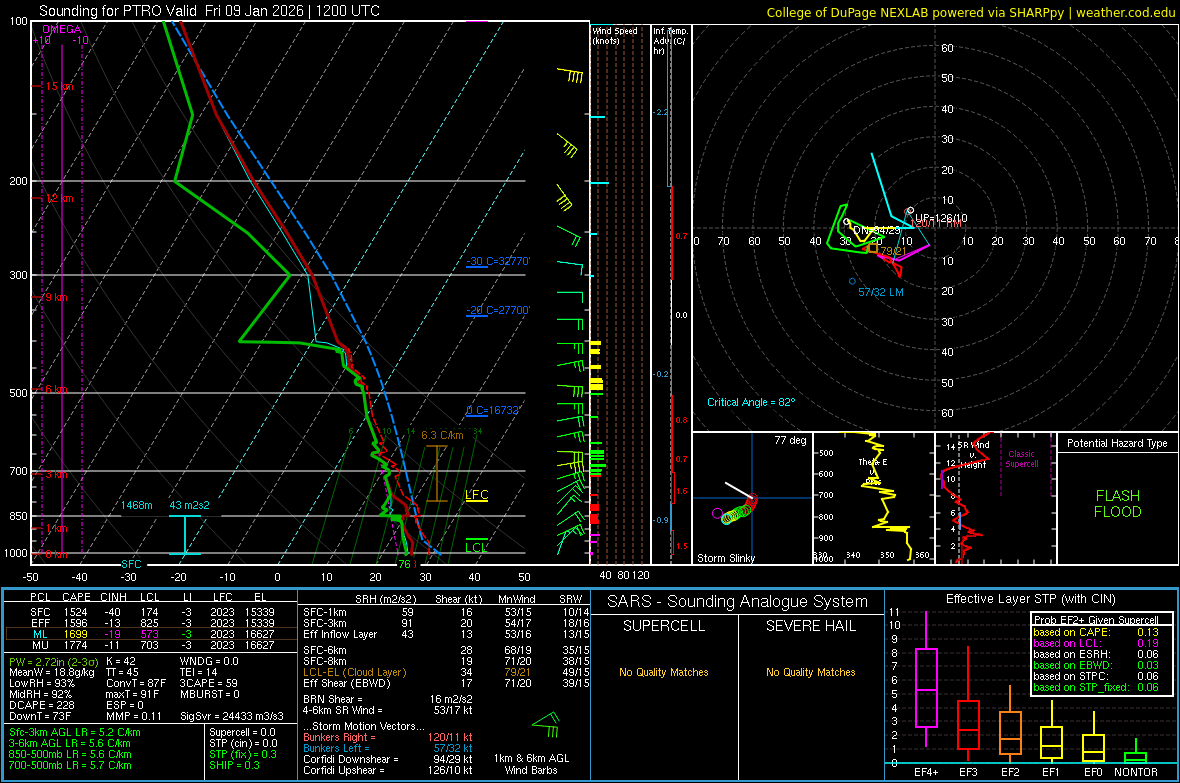Image resolution: width=1180 pixels, height=783 pixels.
Task: Click the 700-500mb LR = 5.7 C/km line
Action: 70,766
